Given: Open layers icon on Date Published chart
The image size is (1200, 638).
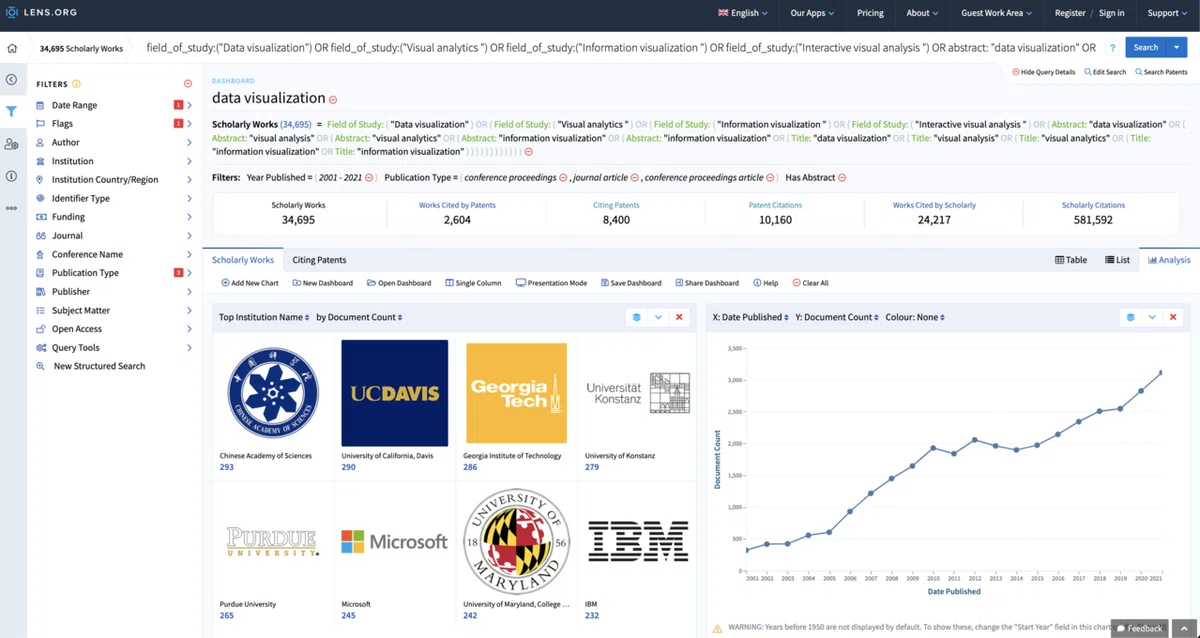Looking at the screenshot, I should click(x=1131, y=317).
